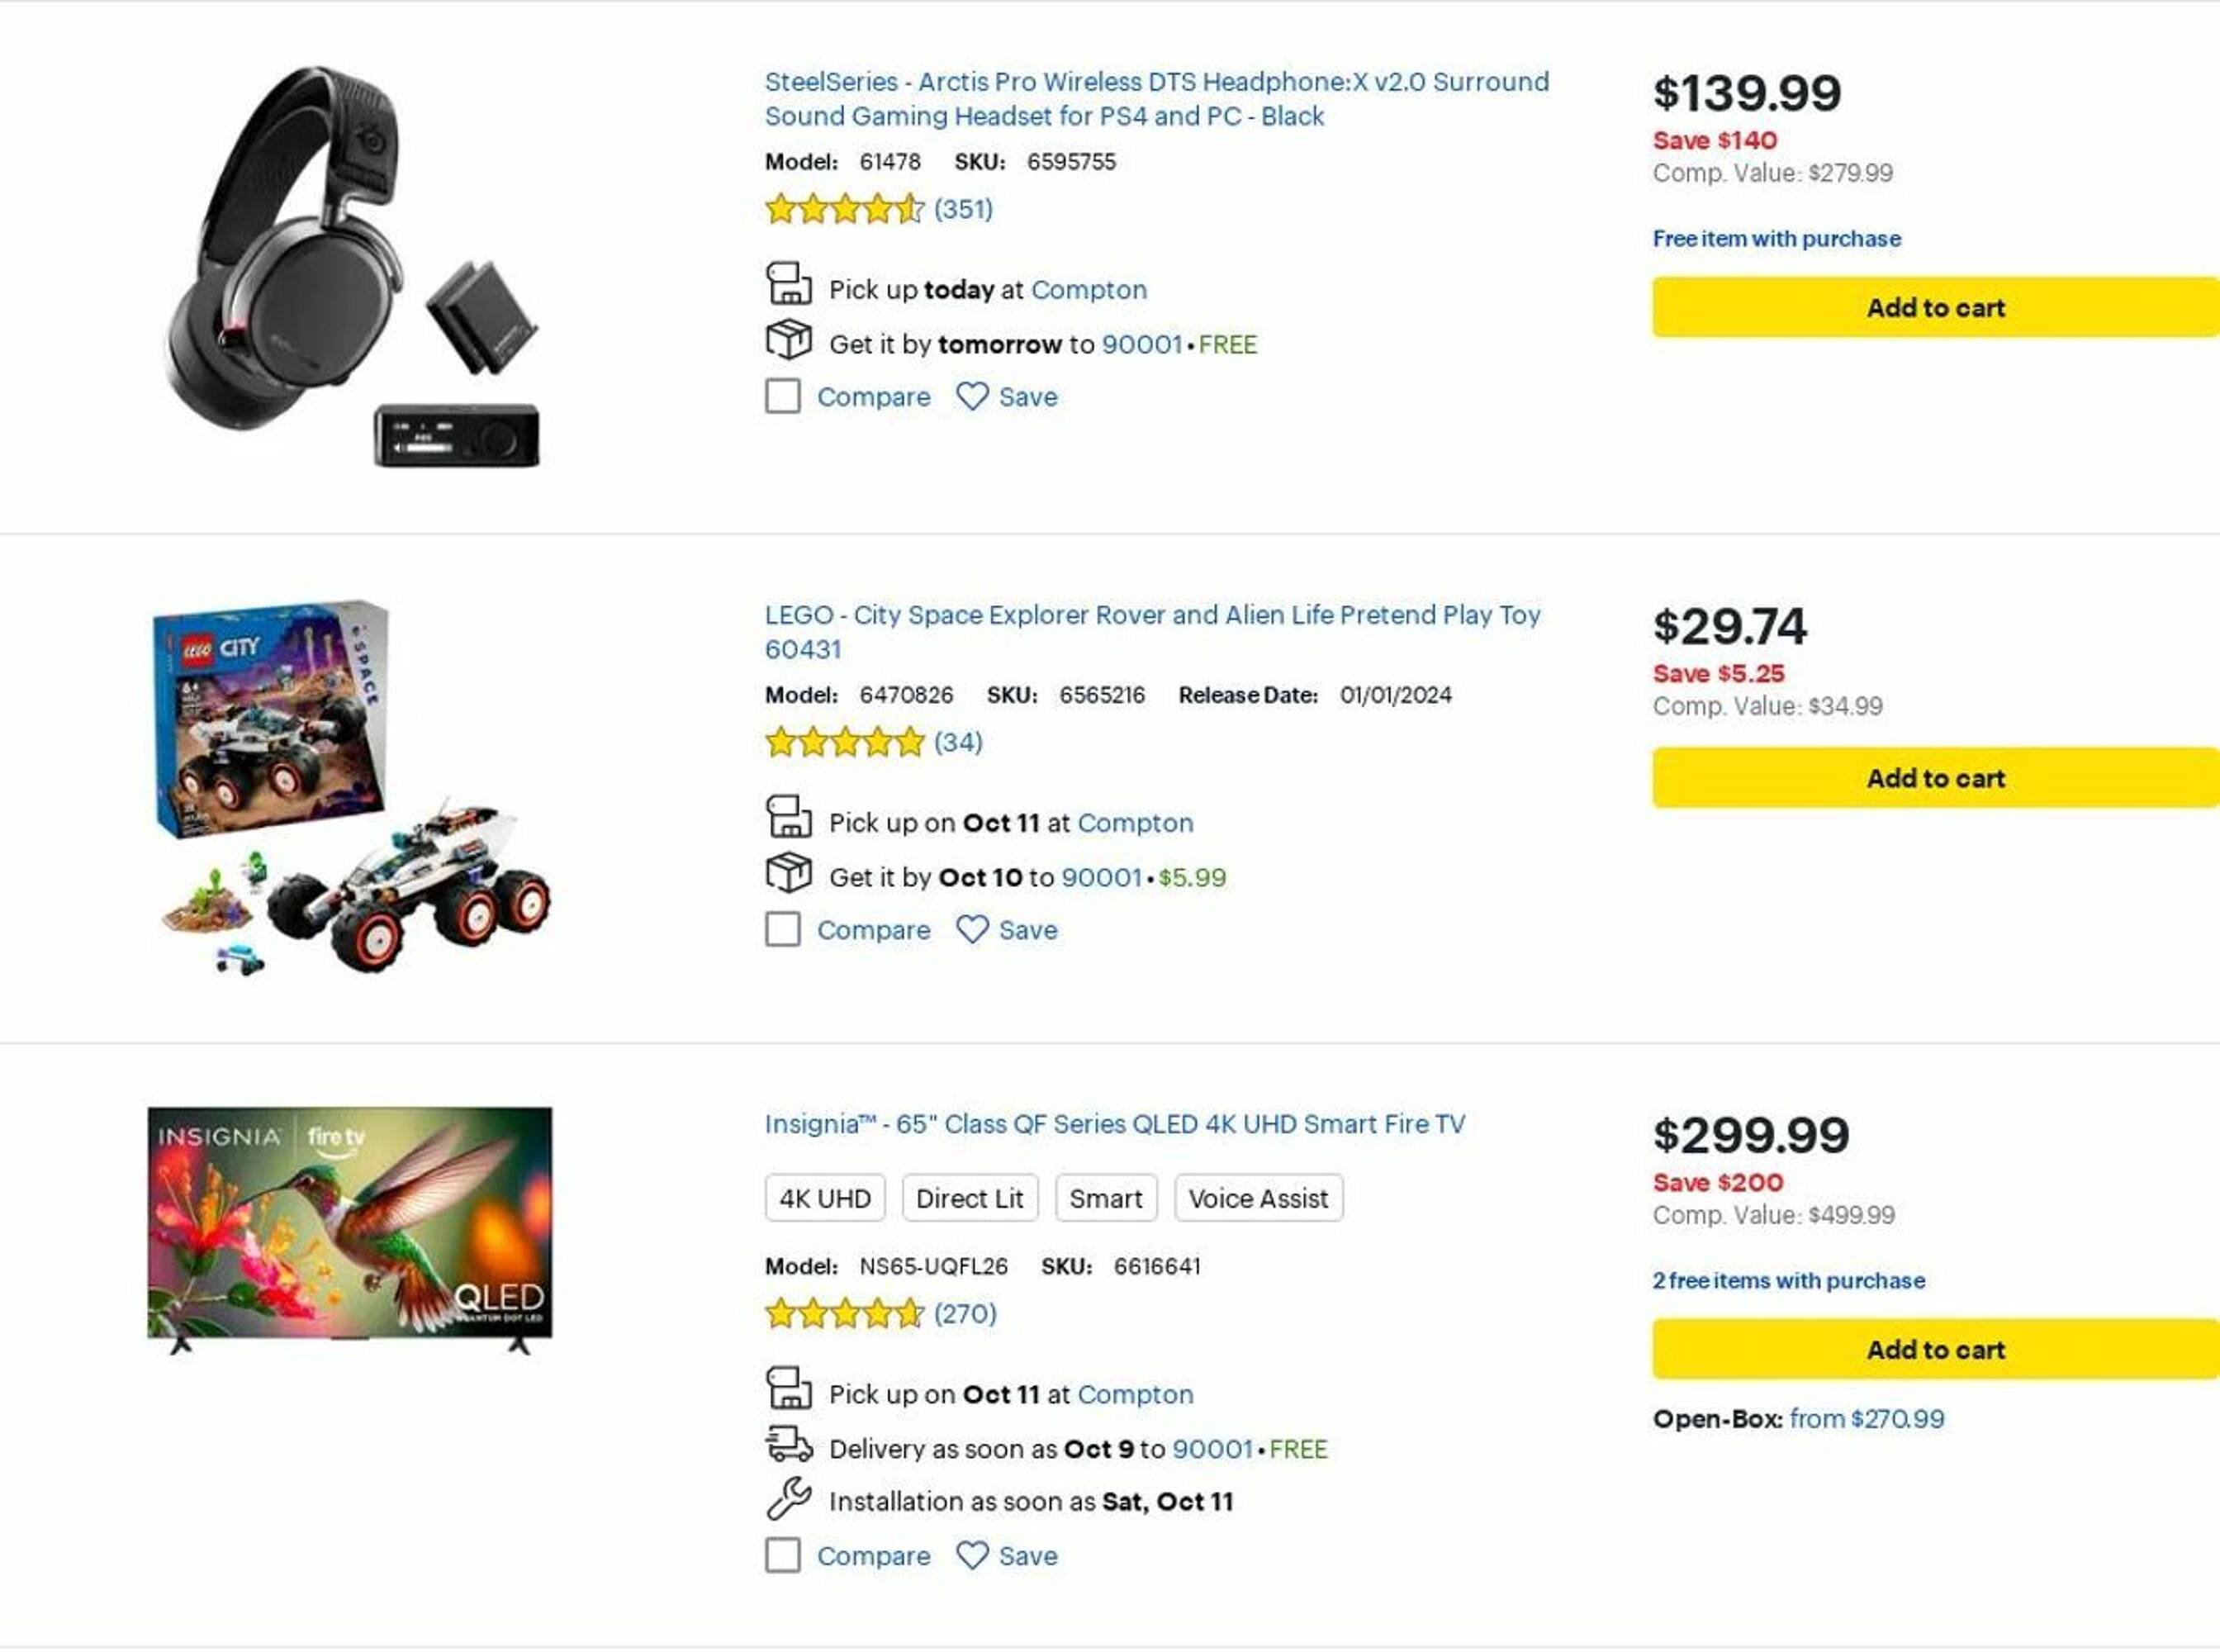The width and height of the screenshot is (2220, 1652).
Task: Click the store pickup icon for SteelSeries headset
Action: point(788,284)
